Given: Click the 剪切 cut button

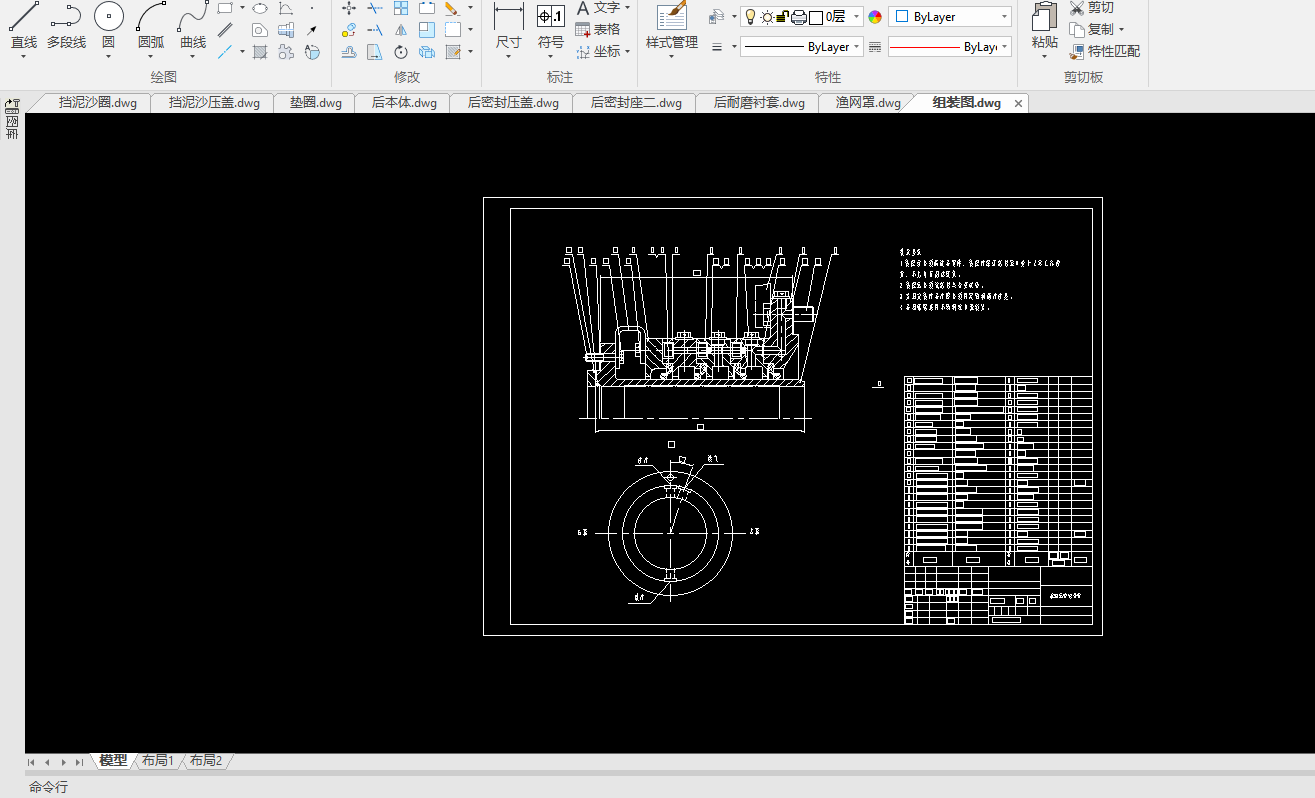Looking at the screenshot, I should coord(1091,8).
